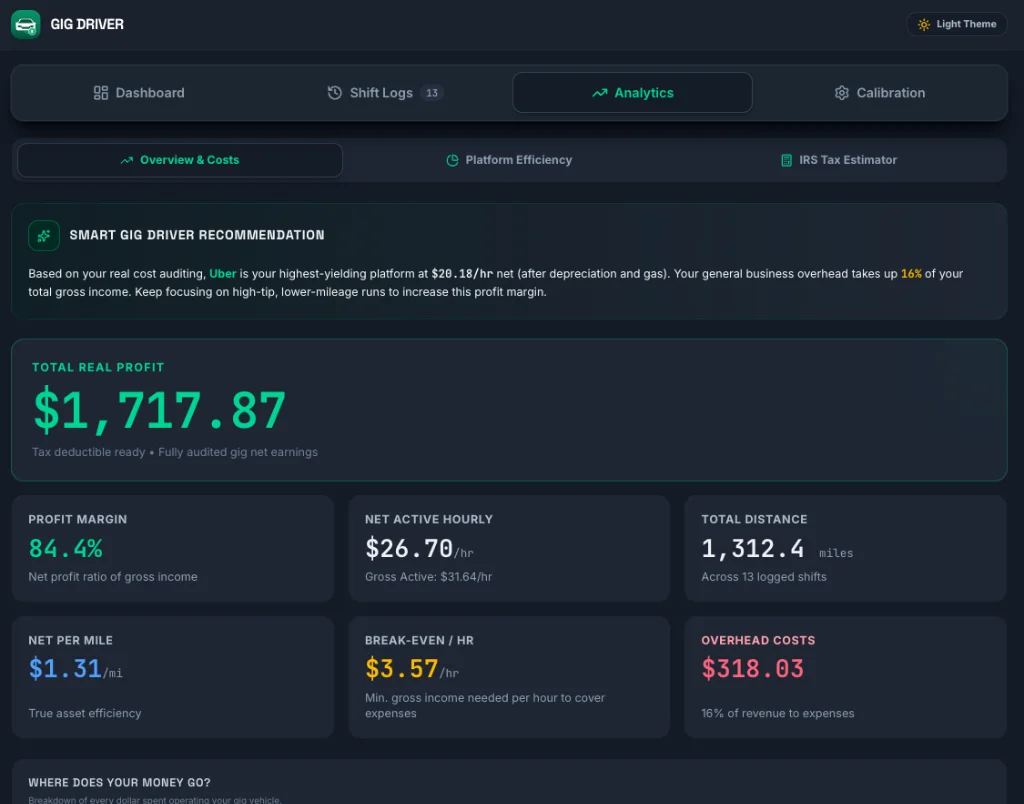1024x804 pixels.
Task: Click the Total Distance card label
Action: click(754, 519)
